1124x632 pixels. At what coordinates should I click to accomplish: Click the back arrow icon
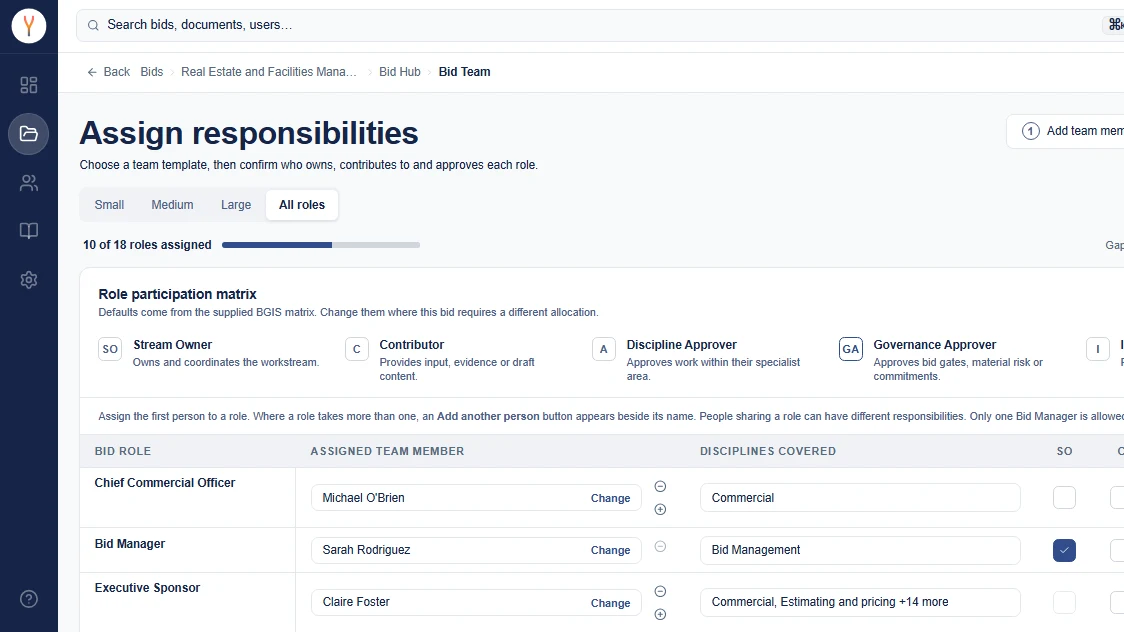[x=92, y=72]
